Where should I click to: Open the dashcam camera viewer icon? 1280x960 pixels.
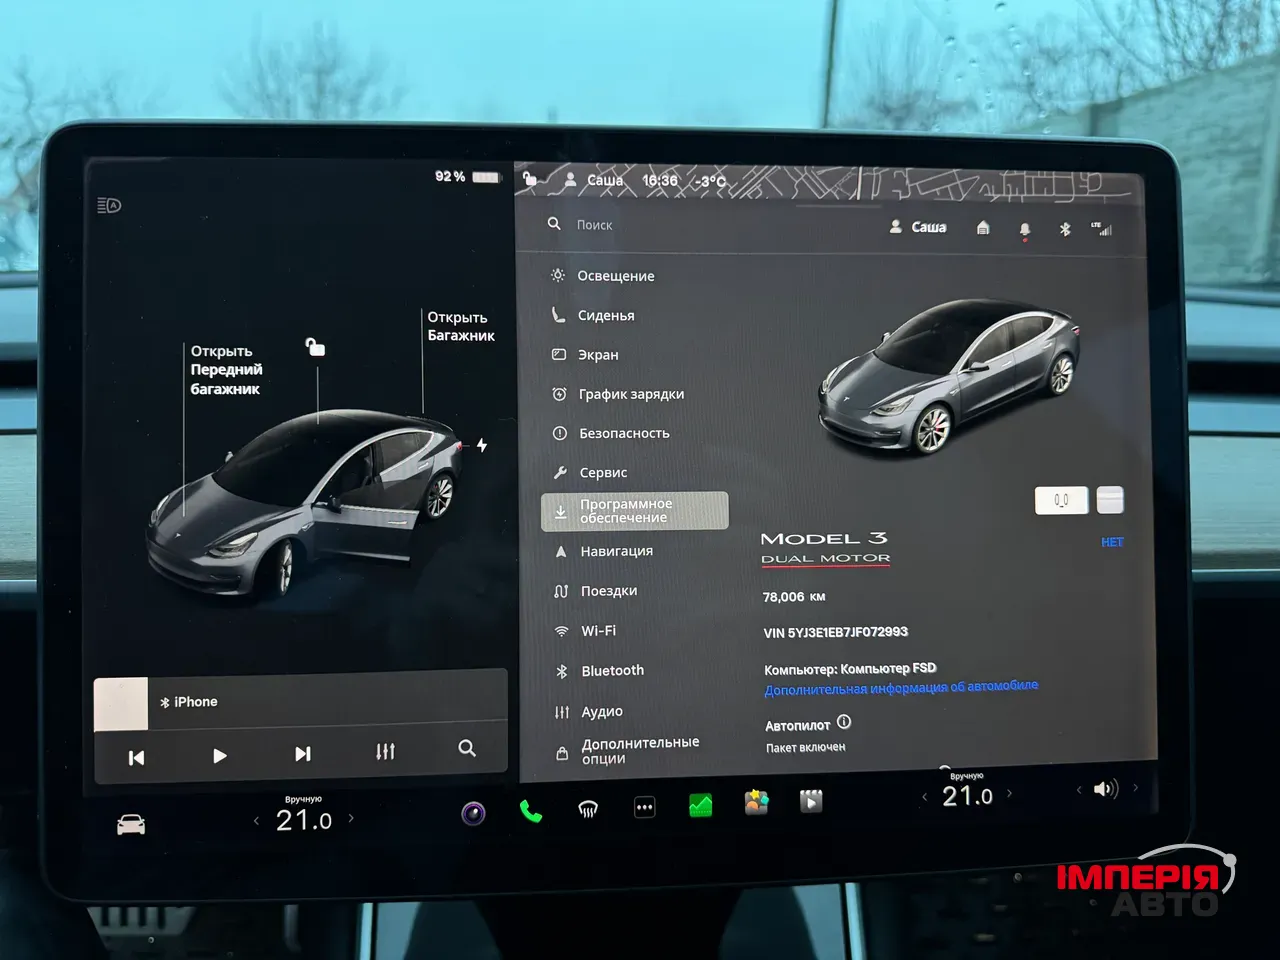(473, 811)
